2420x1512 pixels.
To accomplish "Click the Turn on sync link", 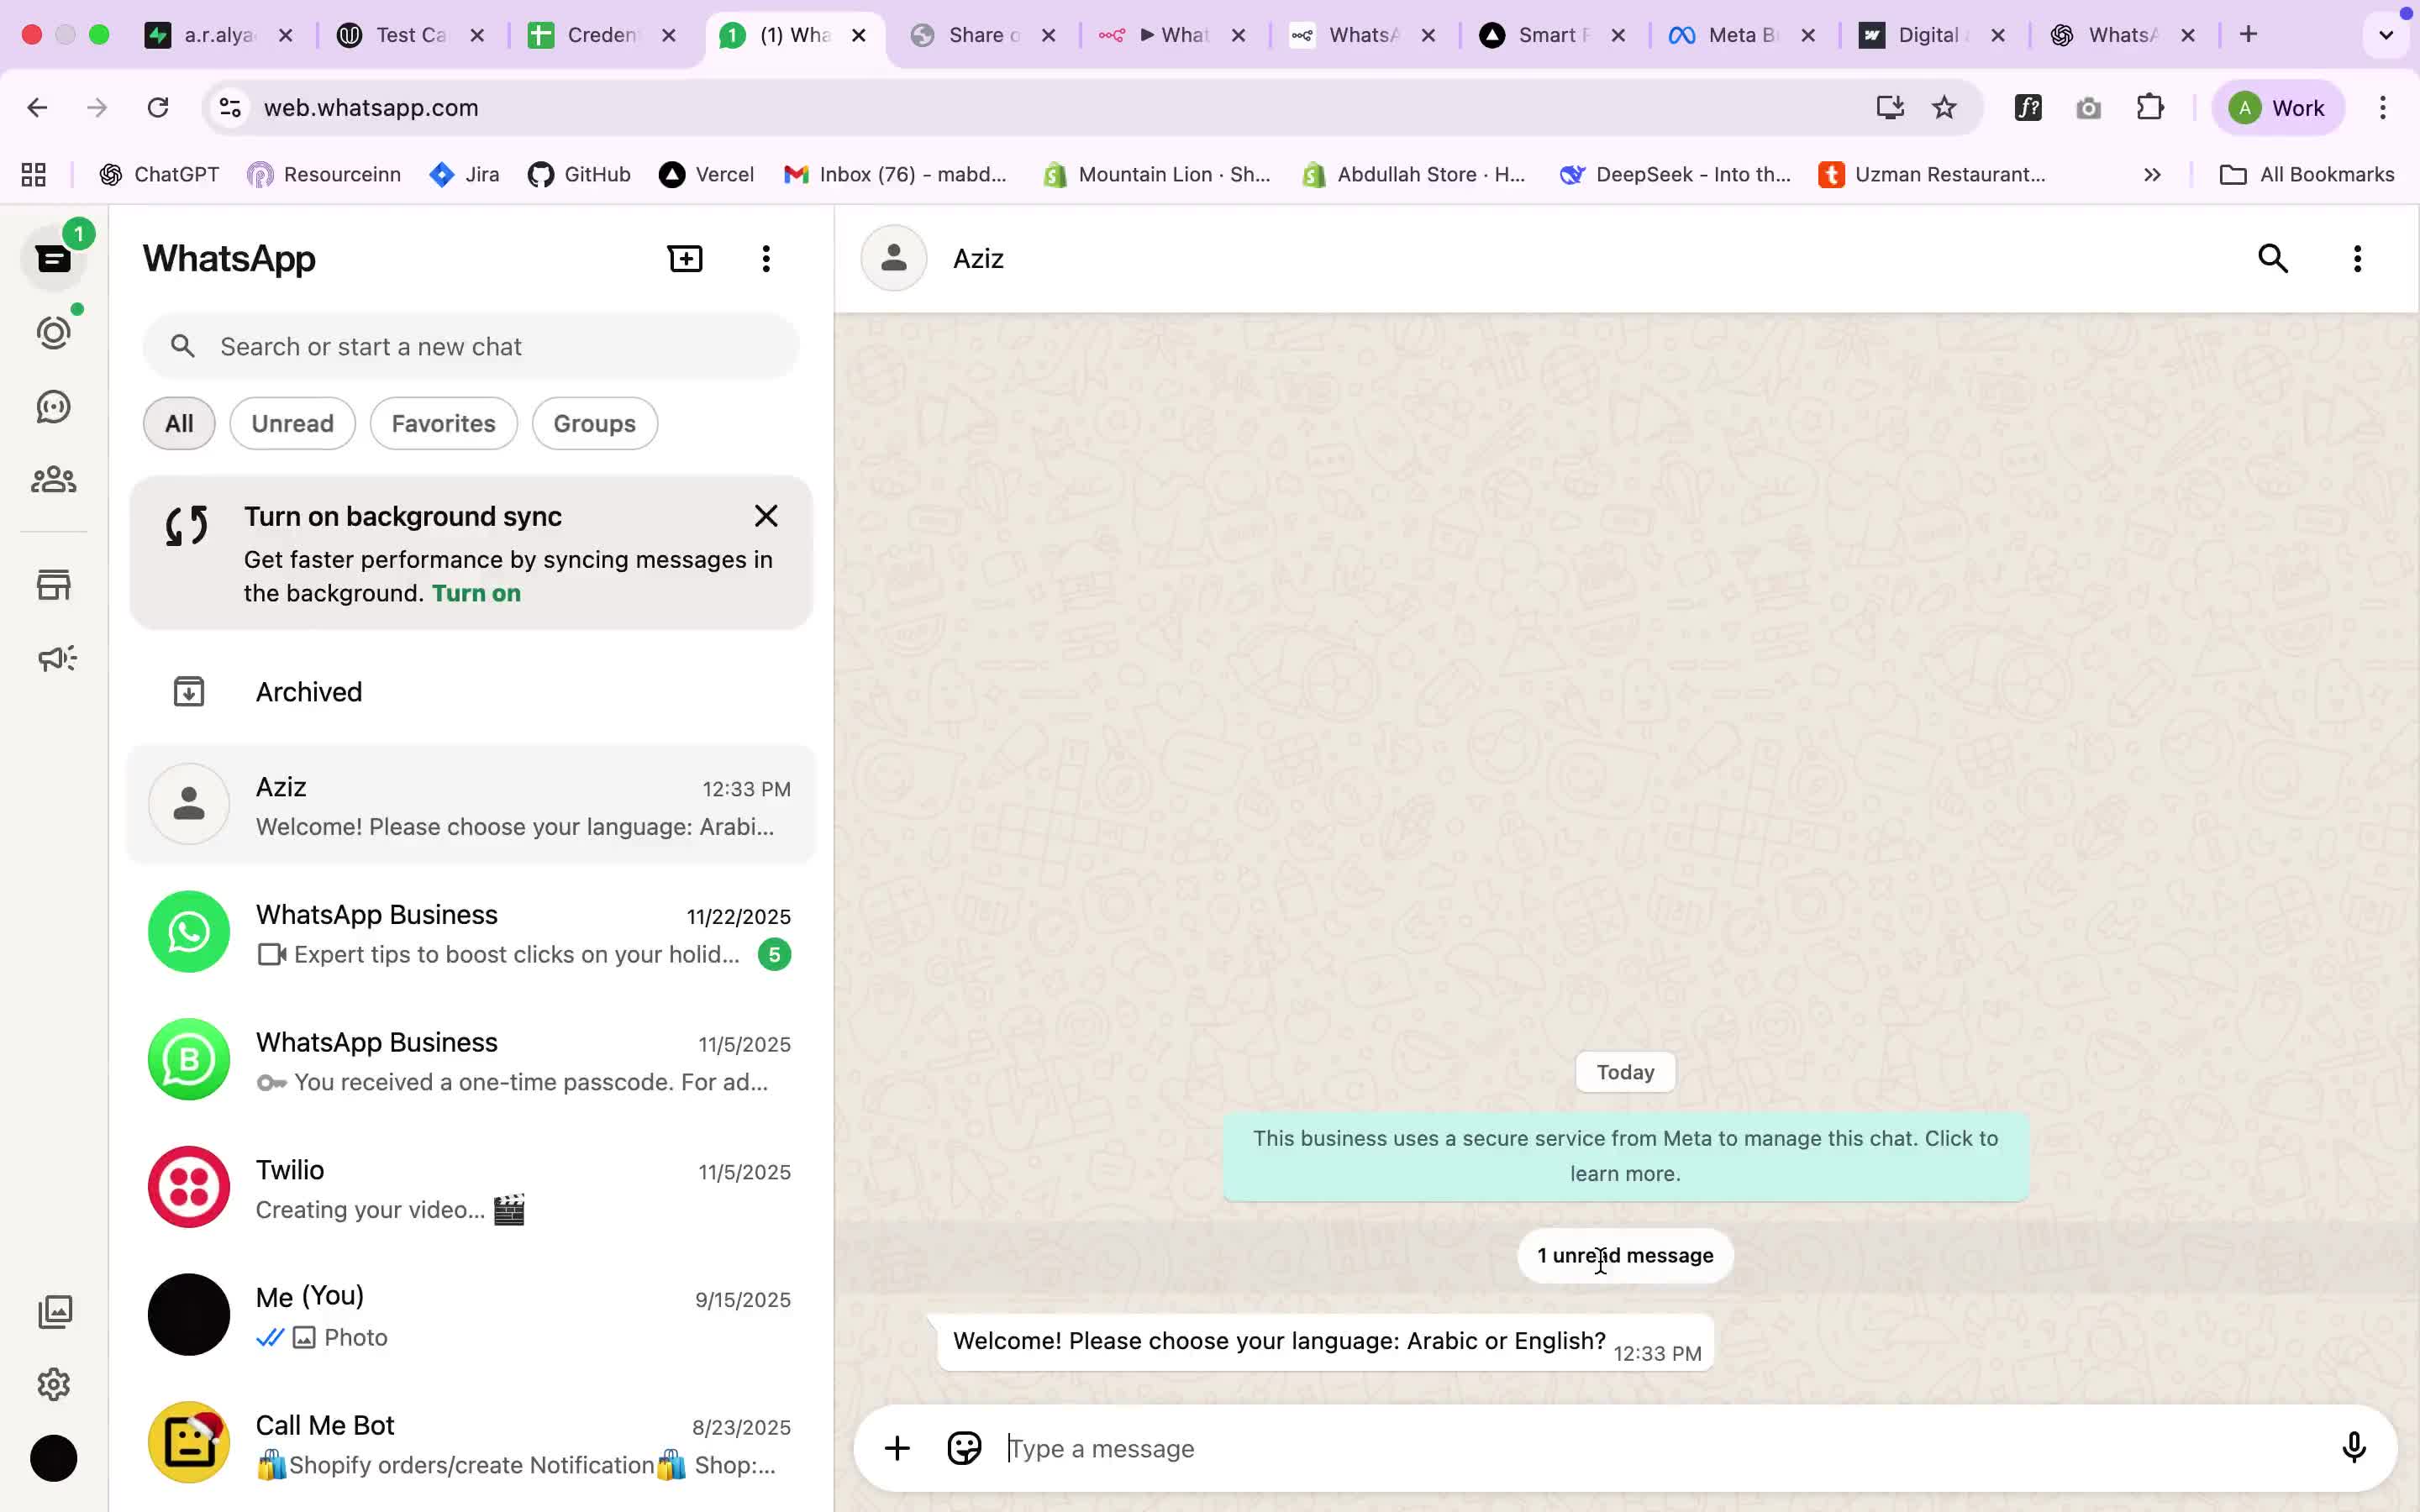I will pos(476,593).
